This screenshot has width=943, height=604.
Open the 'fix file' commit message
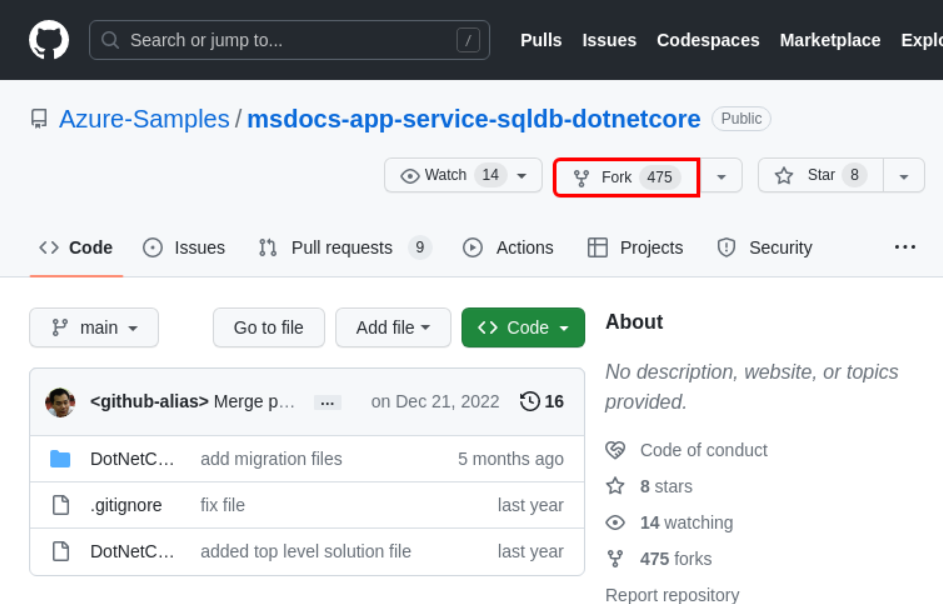pyautogui.click(x=223, y=505)
